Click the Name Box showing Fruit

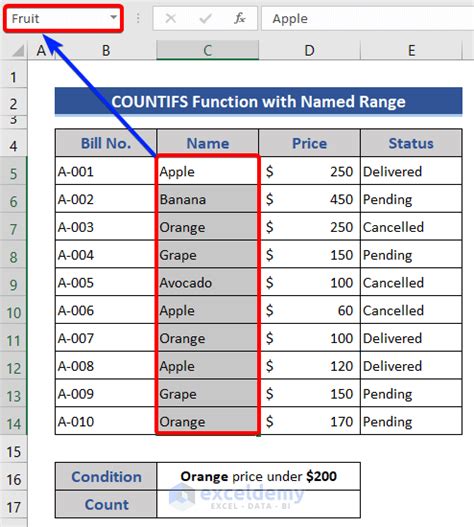63,18
